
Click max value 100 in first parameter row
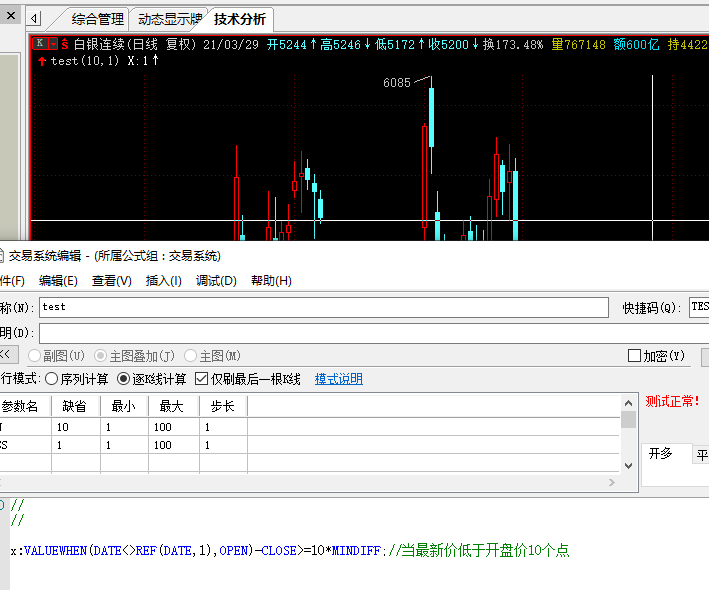click(174, 427)
